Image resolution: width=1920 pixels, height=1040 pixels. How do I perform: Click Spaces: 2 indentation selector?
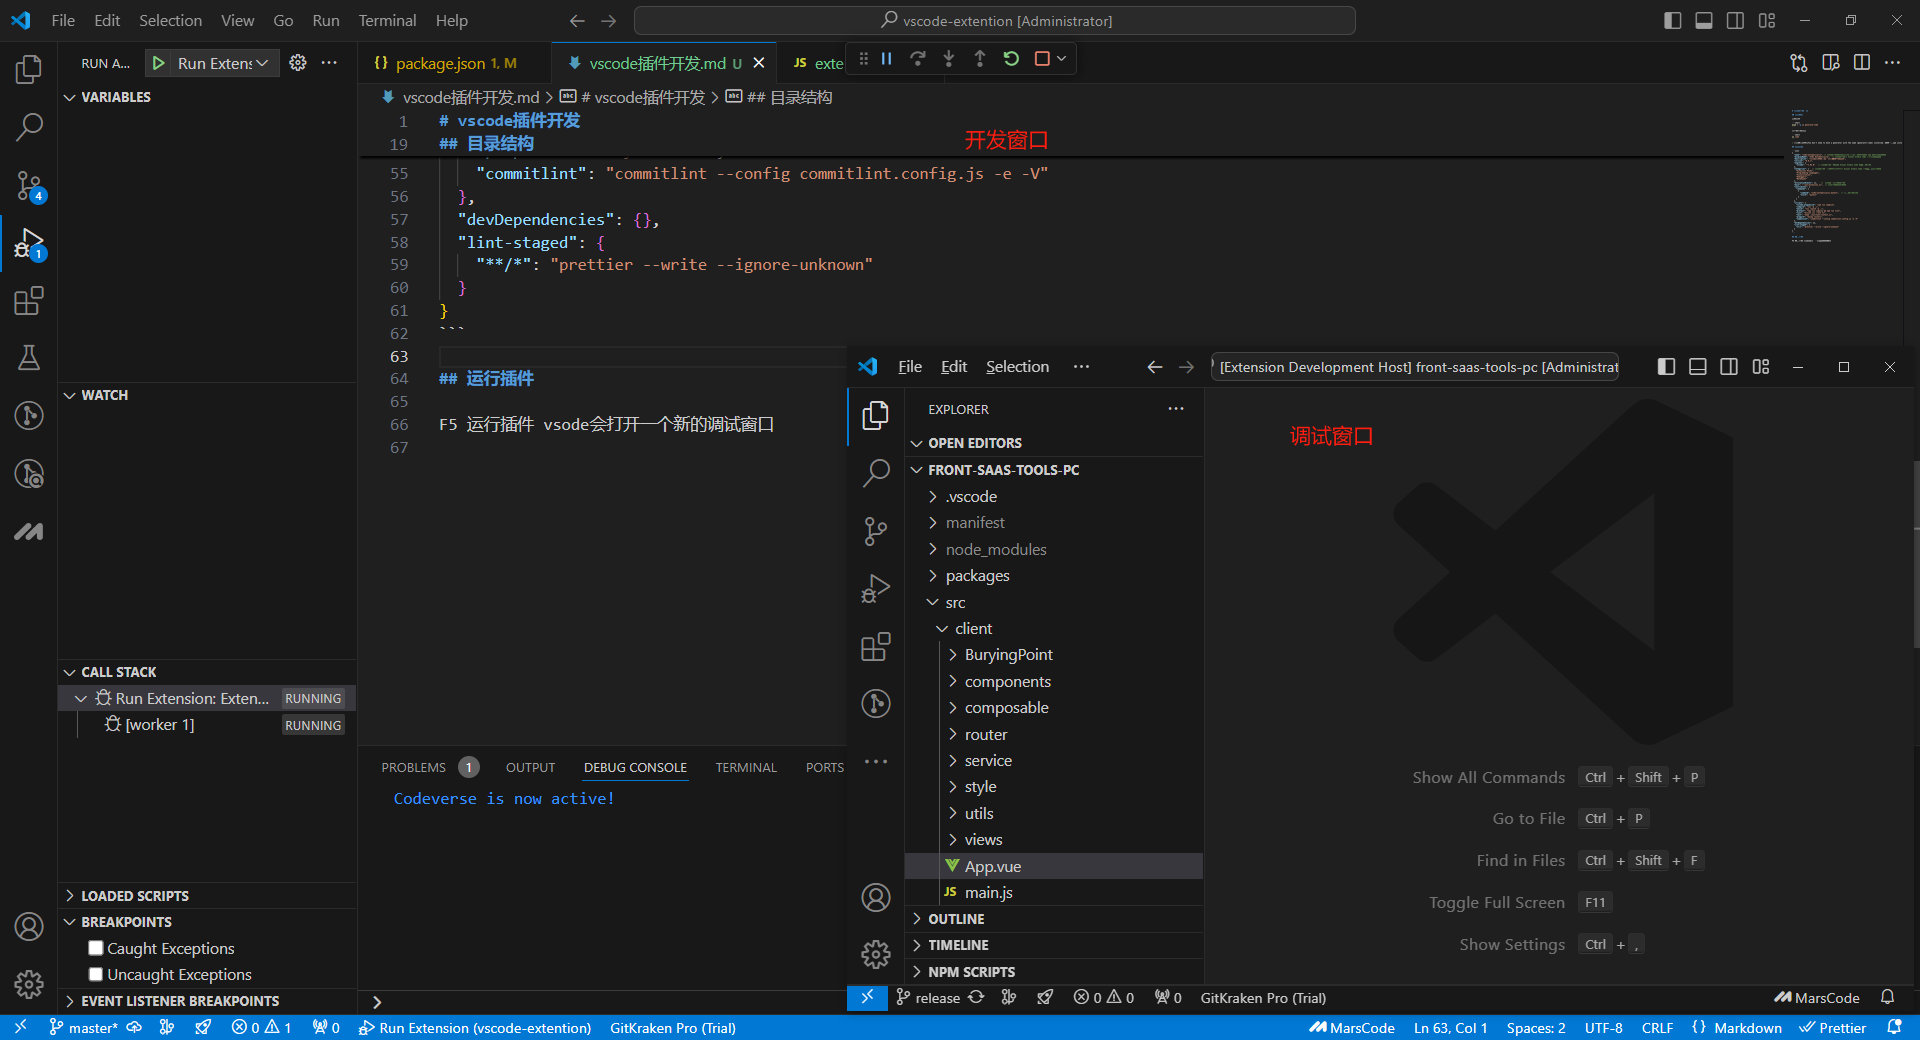[x=1536, y=1028]
